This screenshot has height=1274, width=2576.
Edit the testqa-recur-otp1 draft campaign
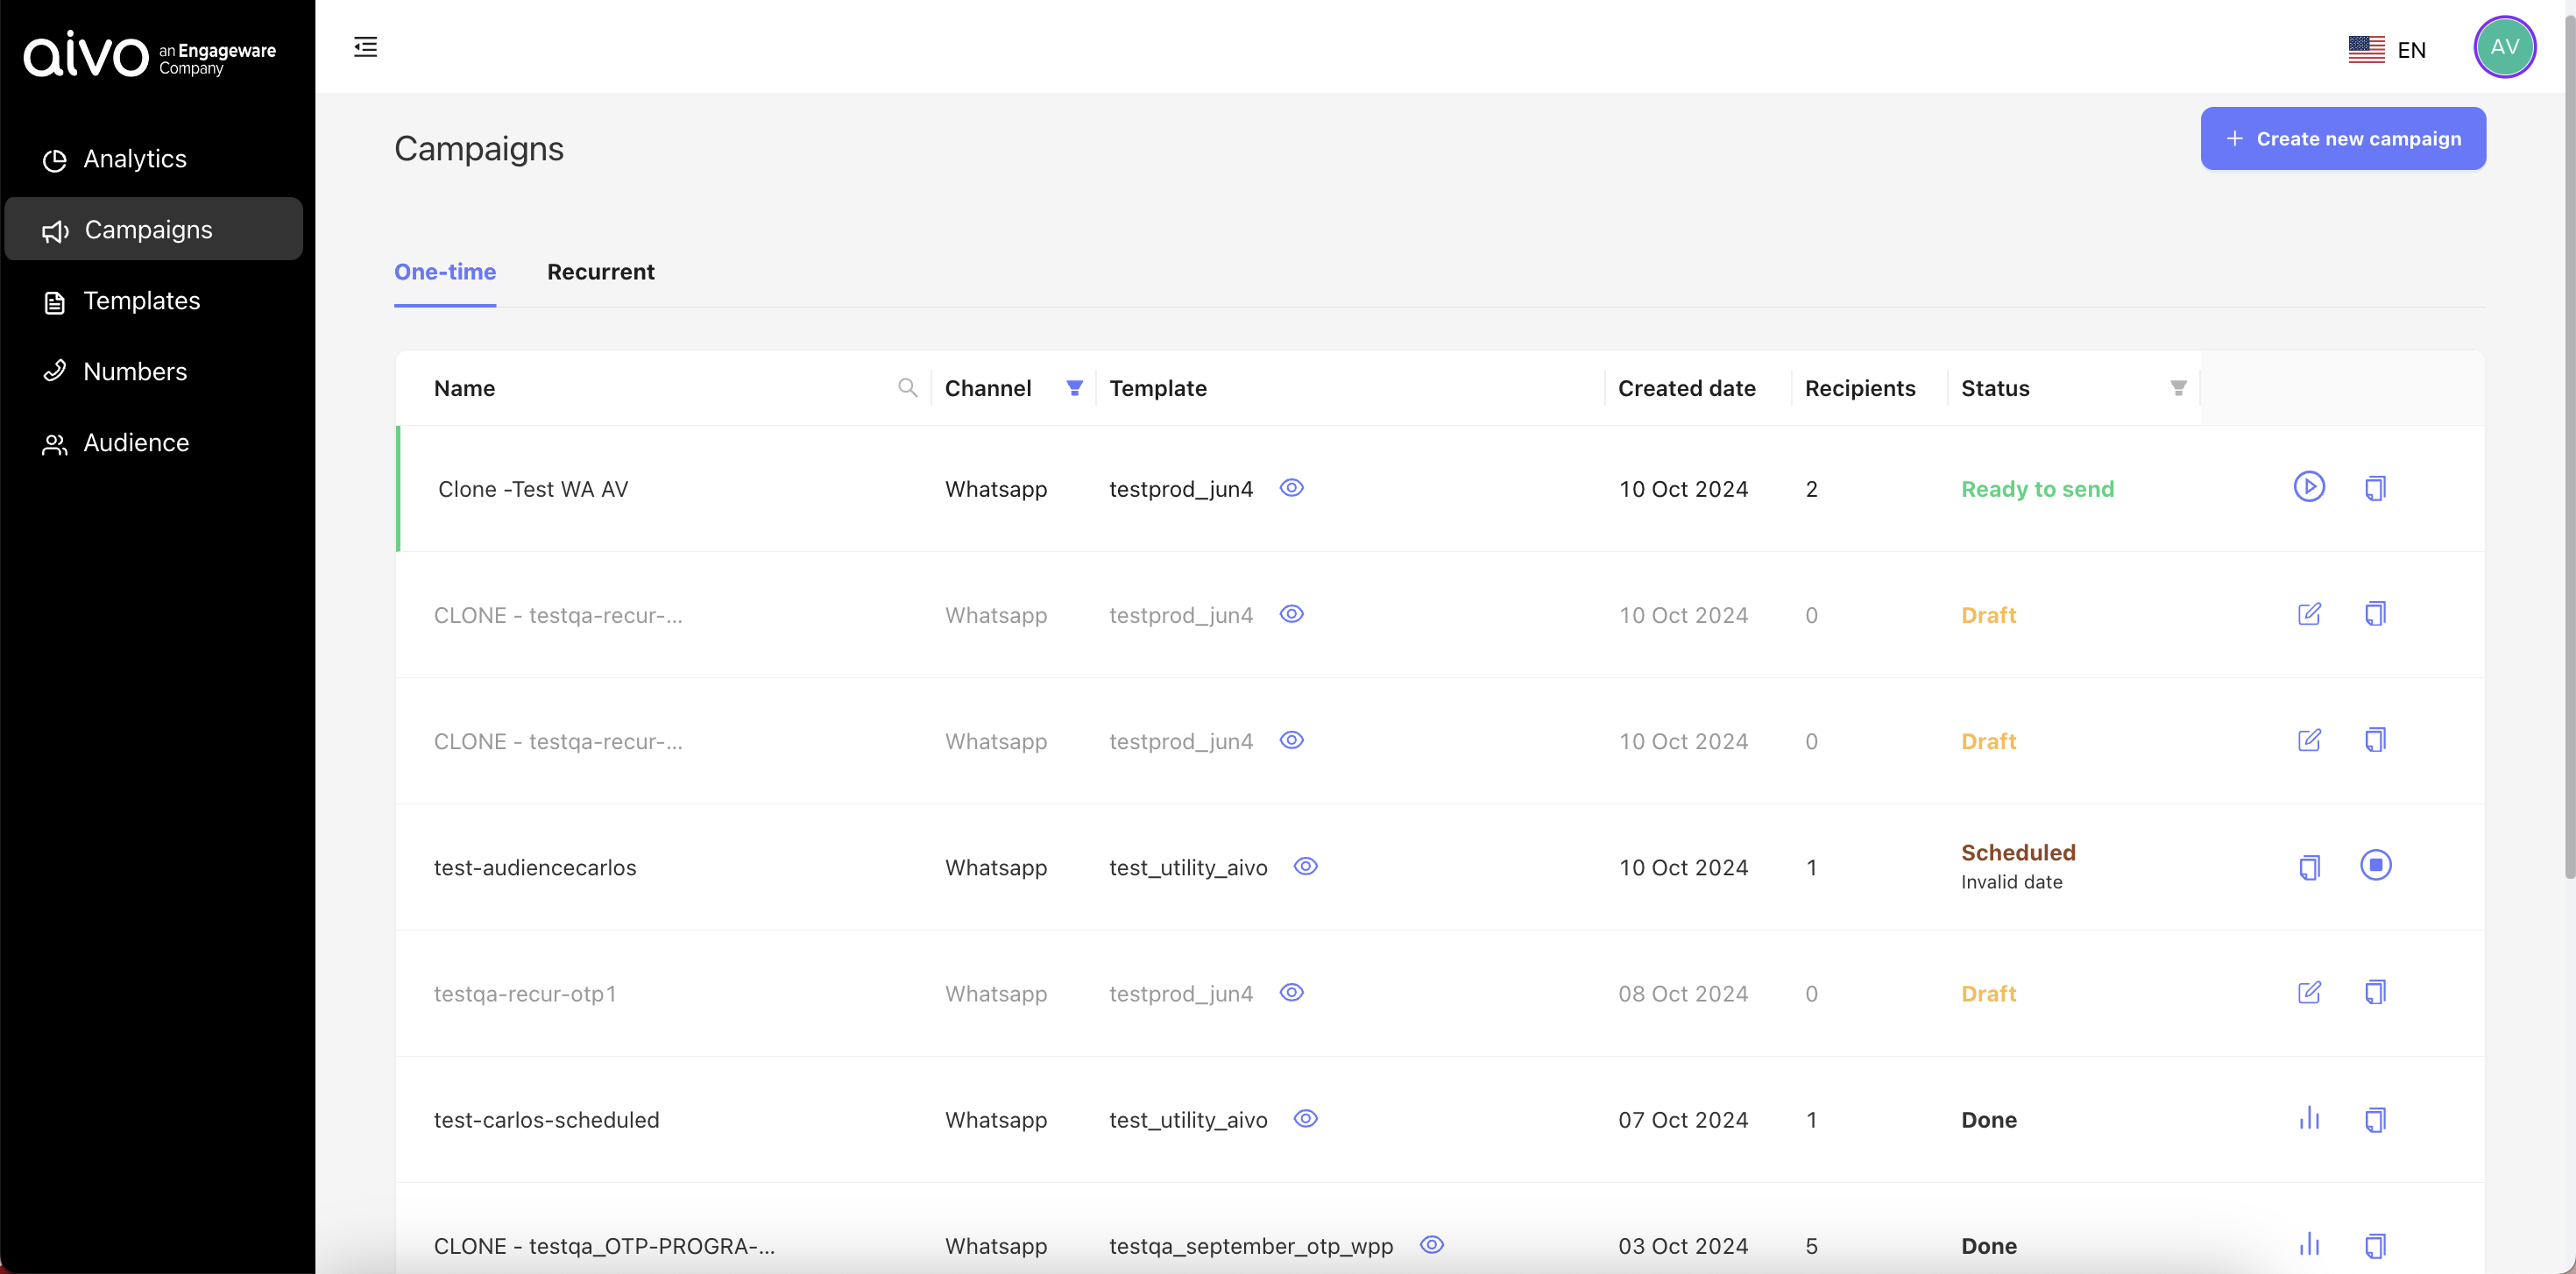[2308, 992]
